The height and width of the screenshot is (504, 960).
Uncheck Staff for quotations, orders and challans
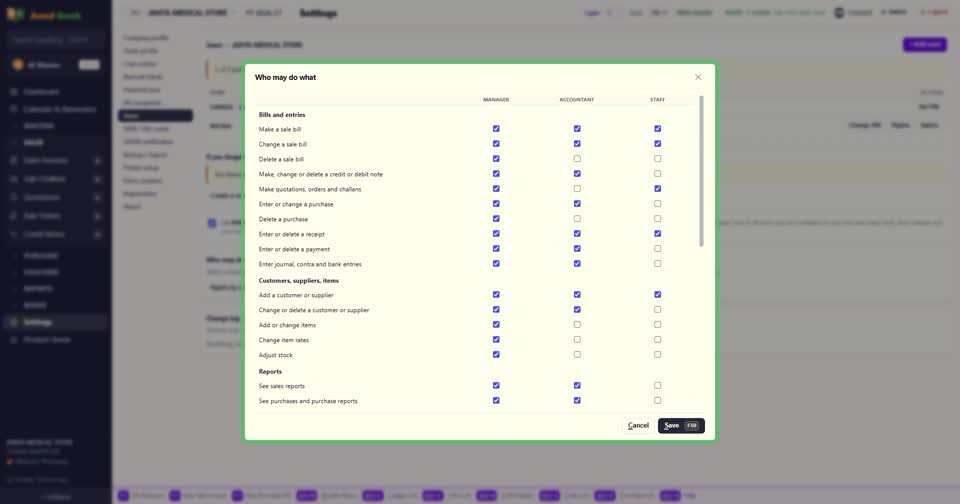(658, 189)
